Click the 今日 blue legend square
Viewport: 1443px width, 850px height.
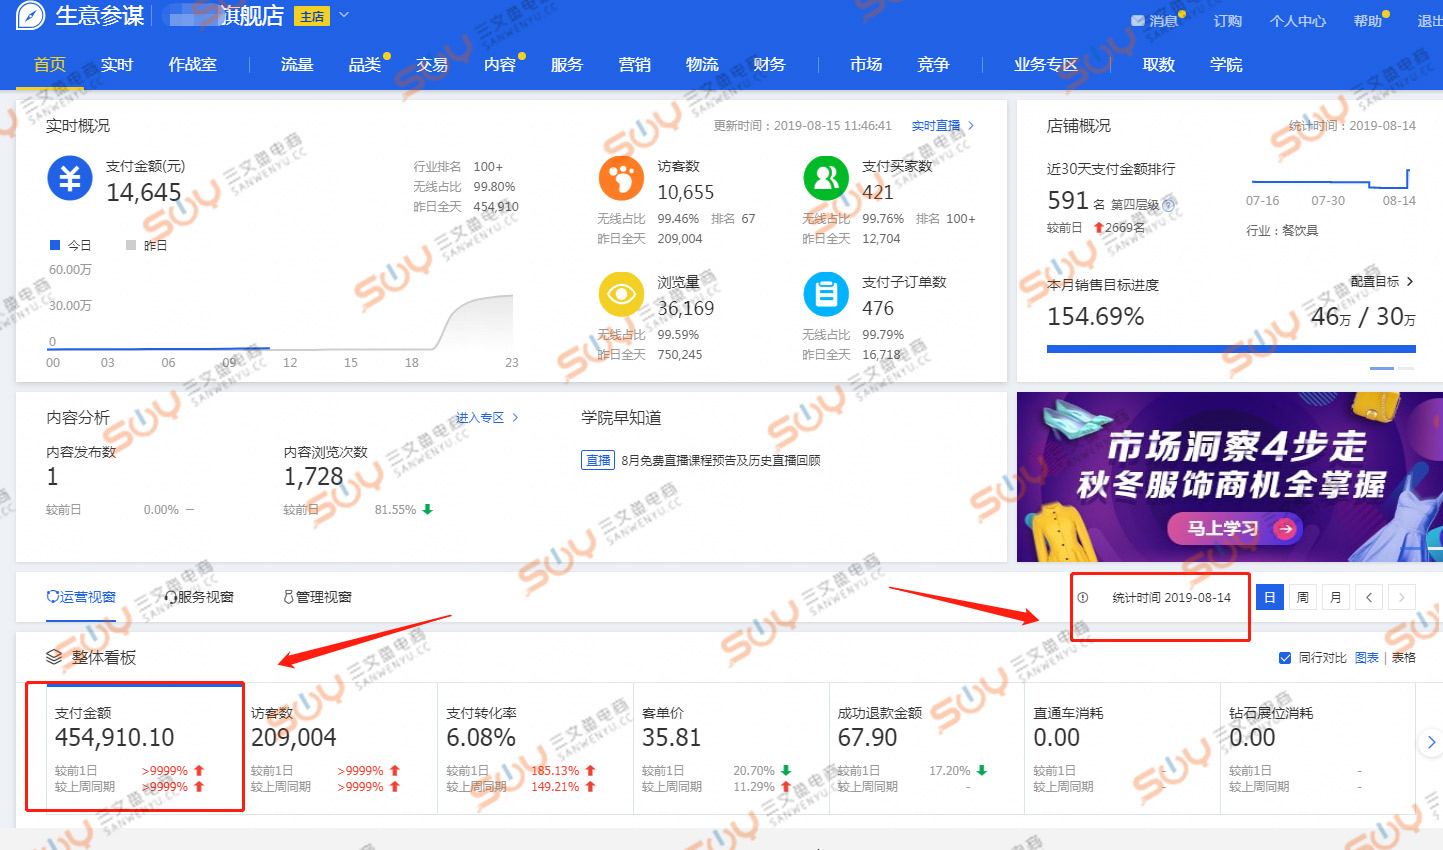pos(55,245)
